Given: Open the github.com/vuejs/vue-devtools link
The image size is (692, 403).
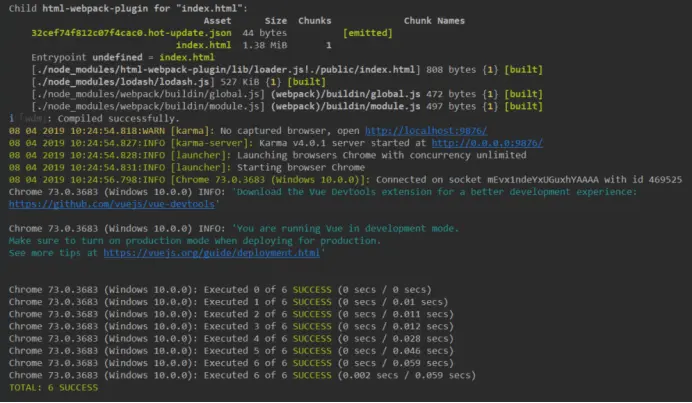Looking at the screenshot, I should (x=112, y=204).
